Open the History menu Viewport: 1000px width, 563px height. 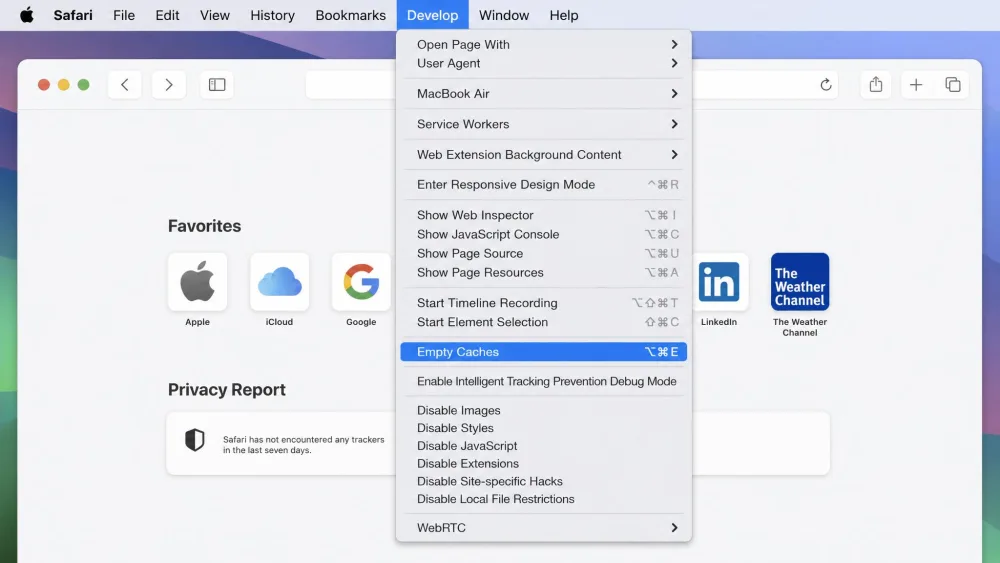(272, 15)
